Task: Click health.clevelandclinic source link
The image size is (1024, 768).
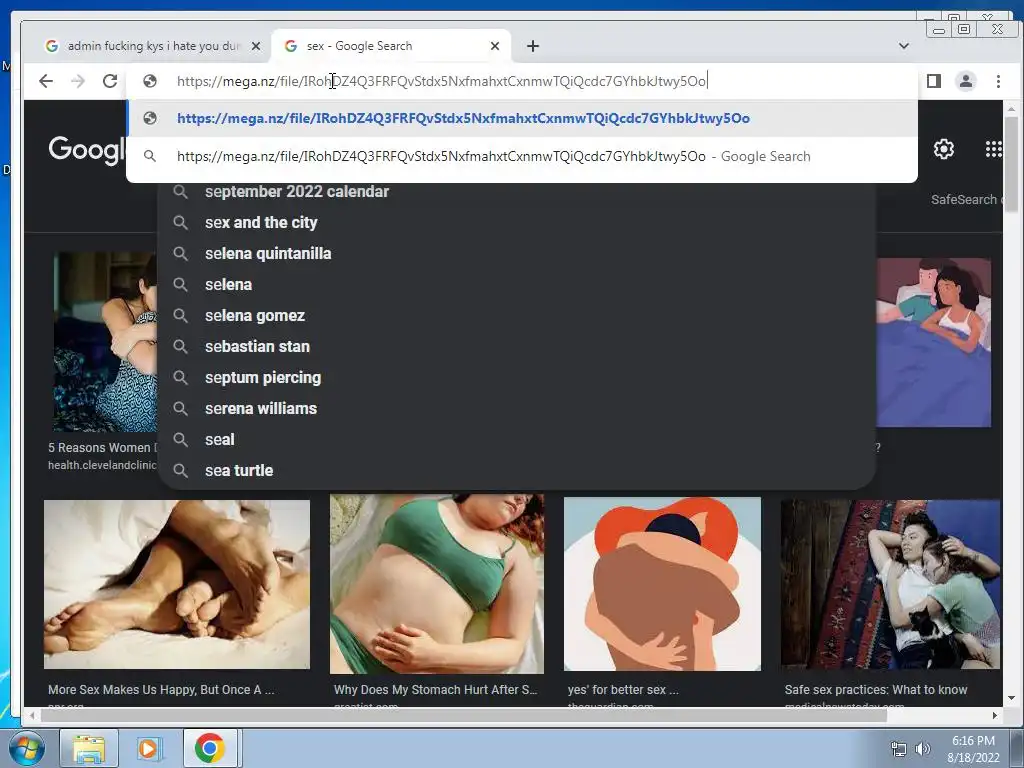Action: click(x=102, y=465)
